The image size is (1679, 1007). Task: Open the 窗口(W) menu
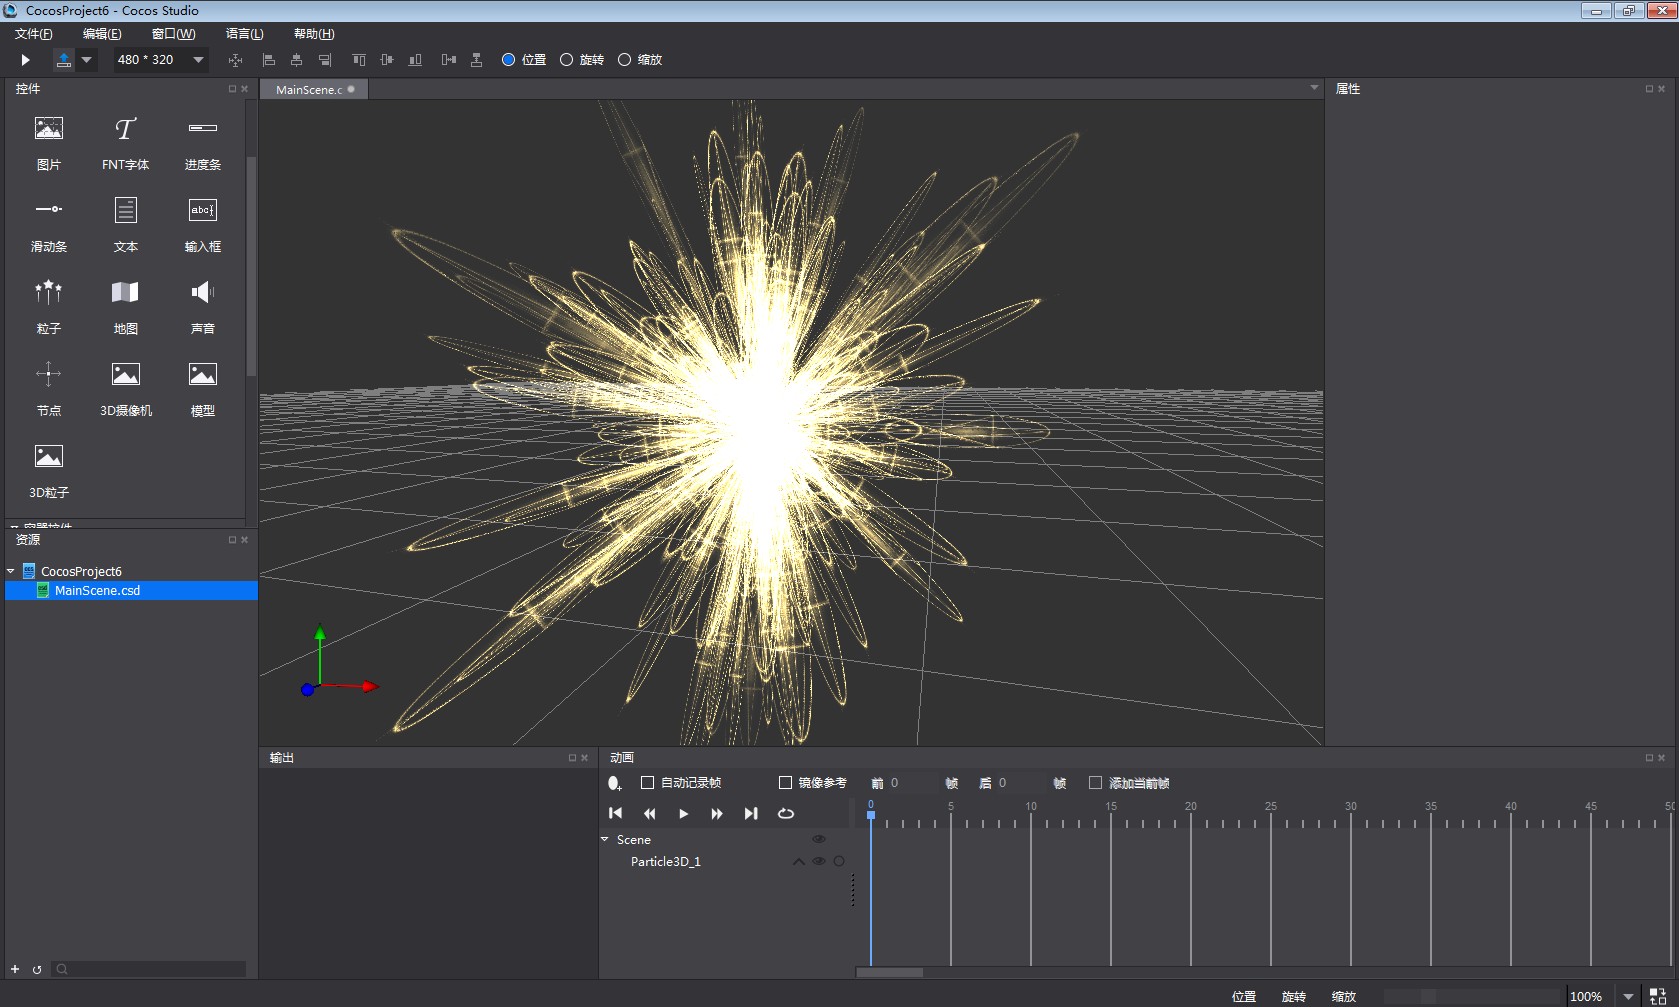(174, 34)
